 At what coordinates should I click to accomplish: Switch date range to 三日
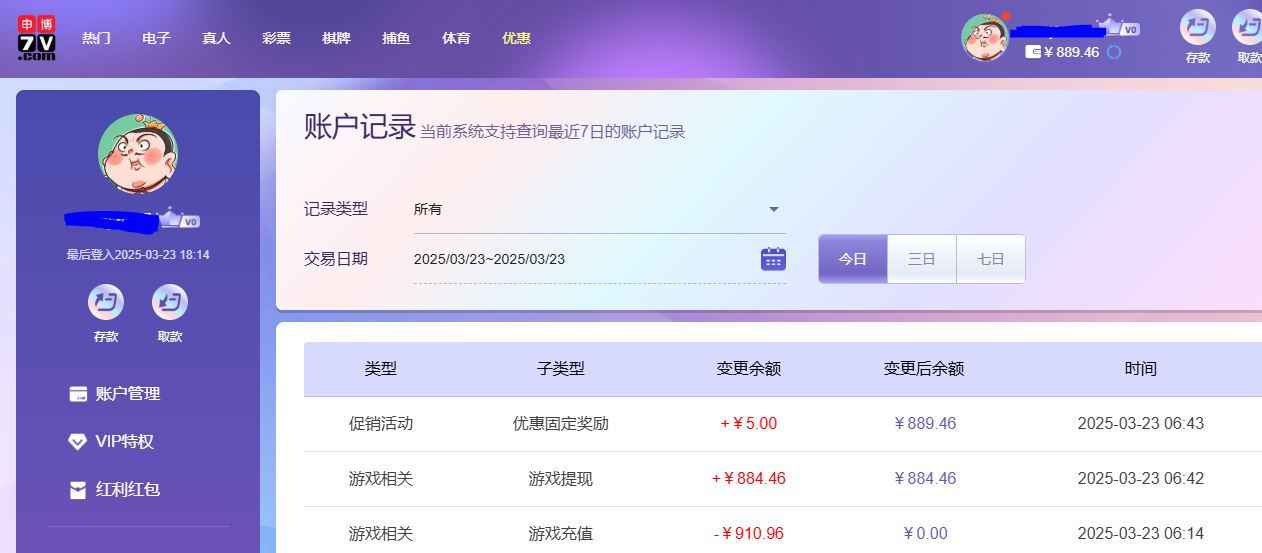[x=921, y=259]
